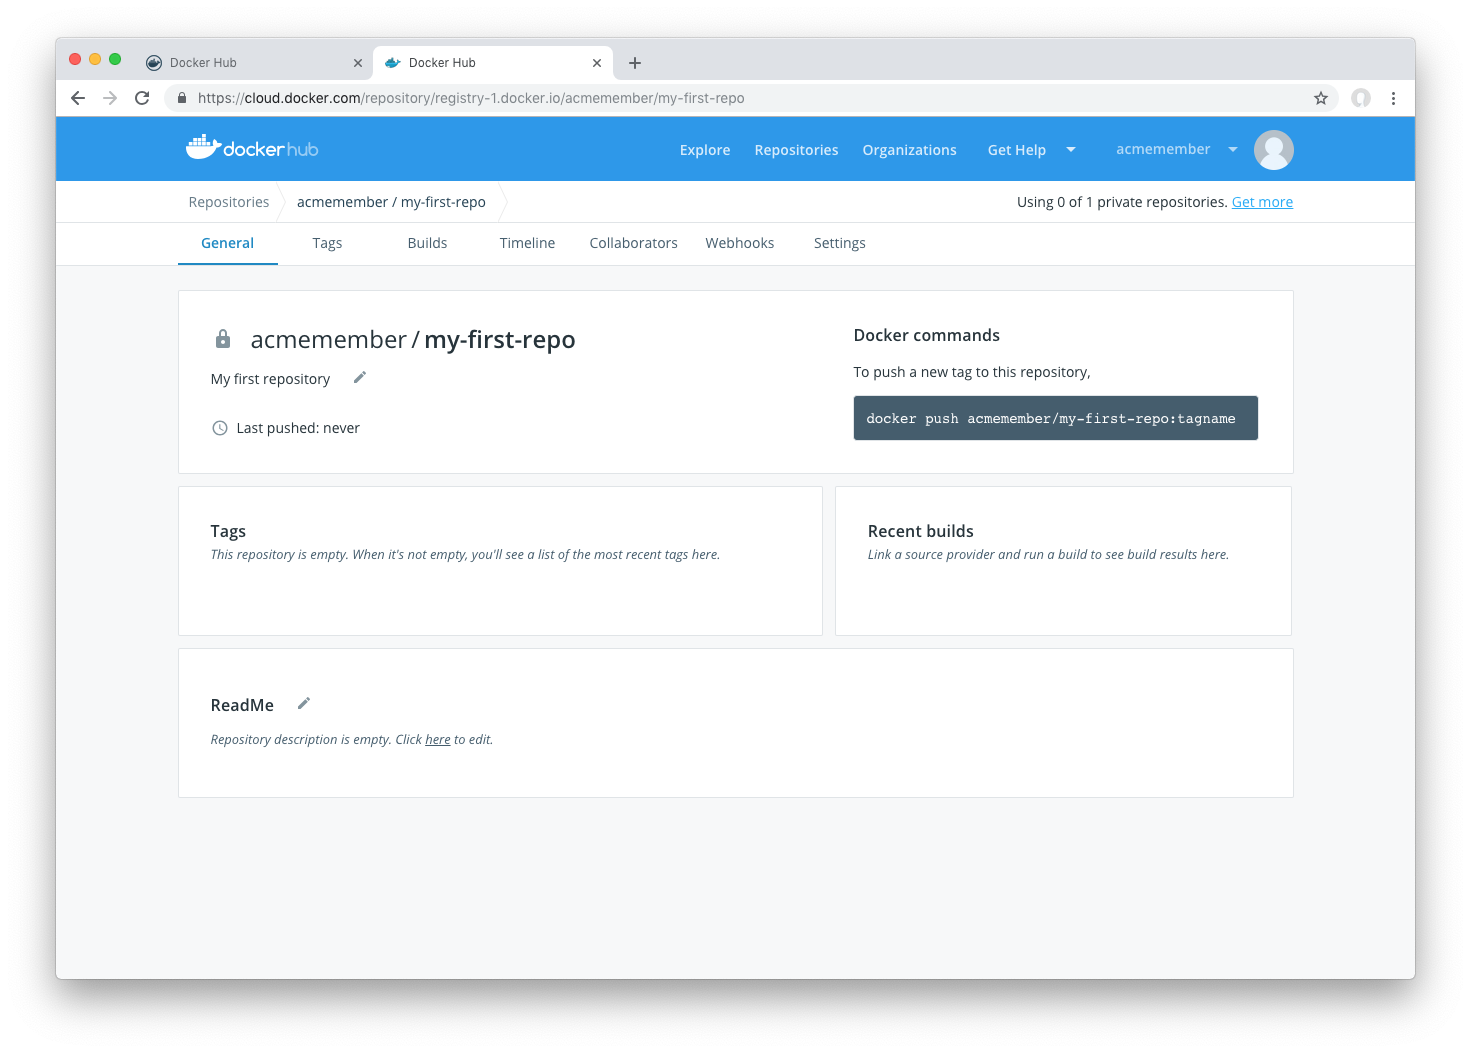Select the docker push command box
Image resolution: width=1471 pixels, height=1053 pixels.
[x=1055, y=418]
